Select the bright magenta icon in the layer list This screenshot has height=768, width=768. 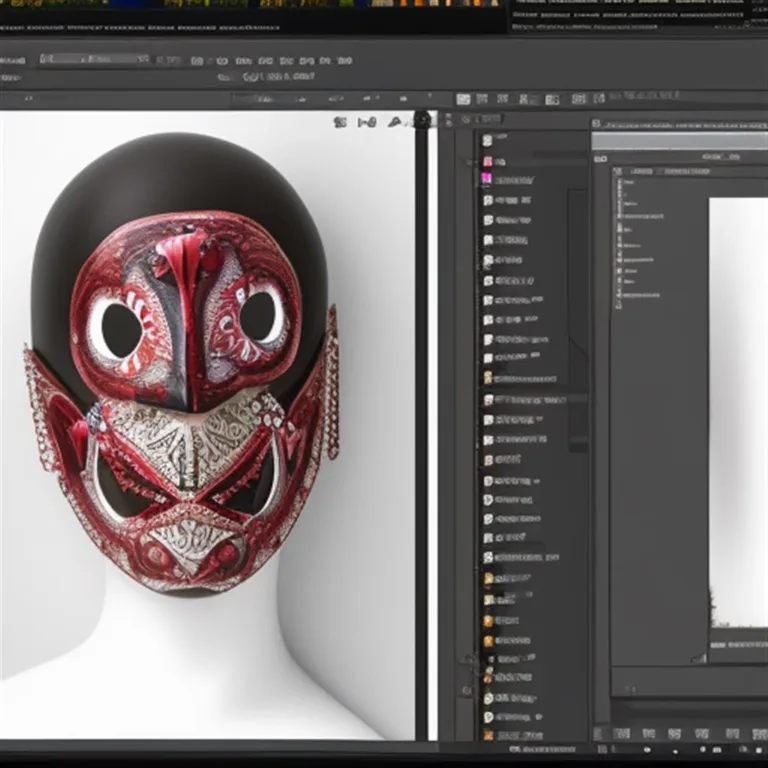click(487, 179)
